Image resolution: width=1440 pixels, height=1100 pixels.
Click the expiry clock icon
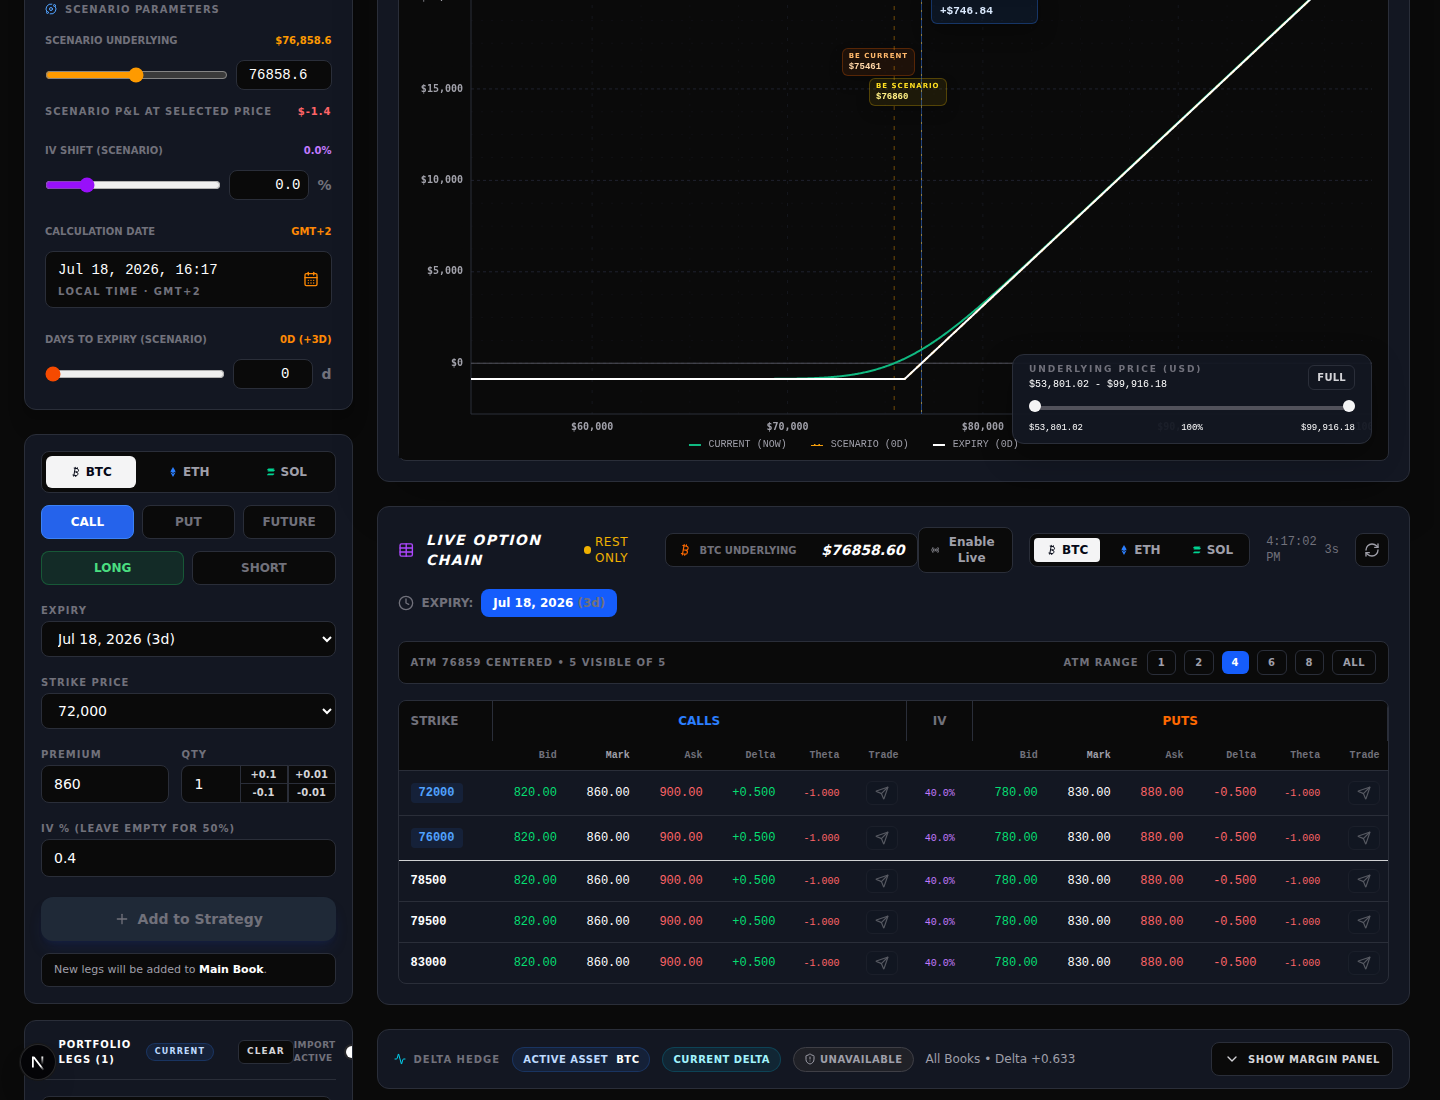point(406,603)
